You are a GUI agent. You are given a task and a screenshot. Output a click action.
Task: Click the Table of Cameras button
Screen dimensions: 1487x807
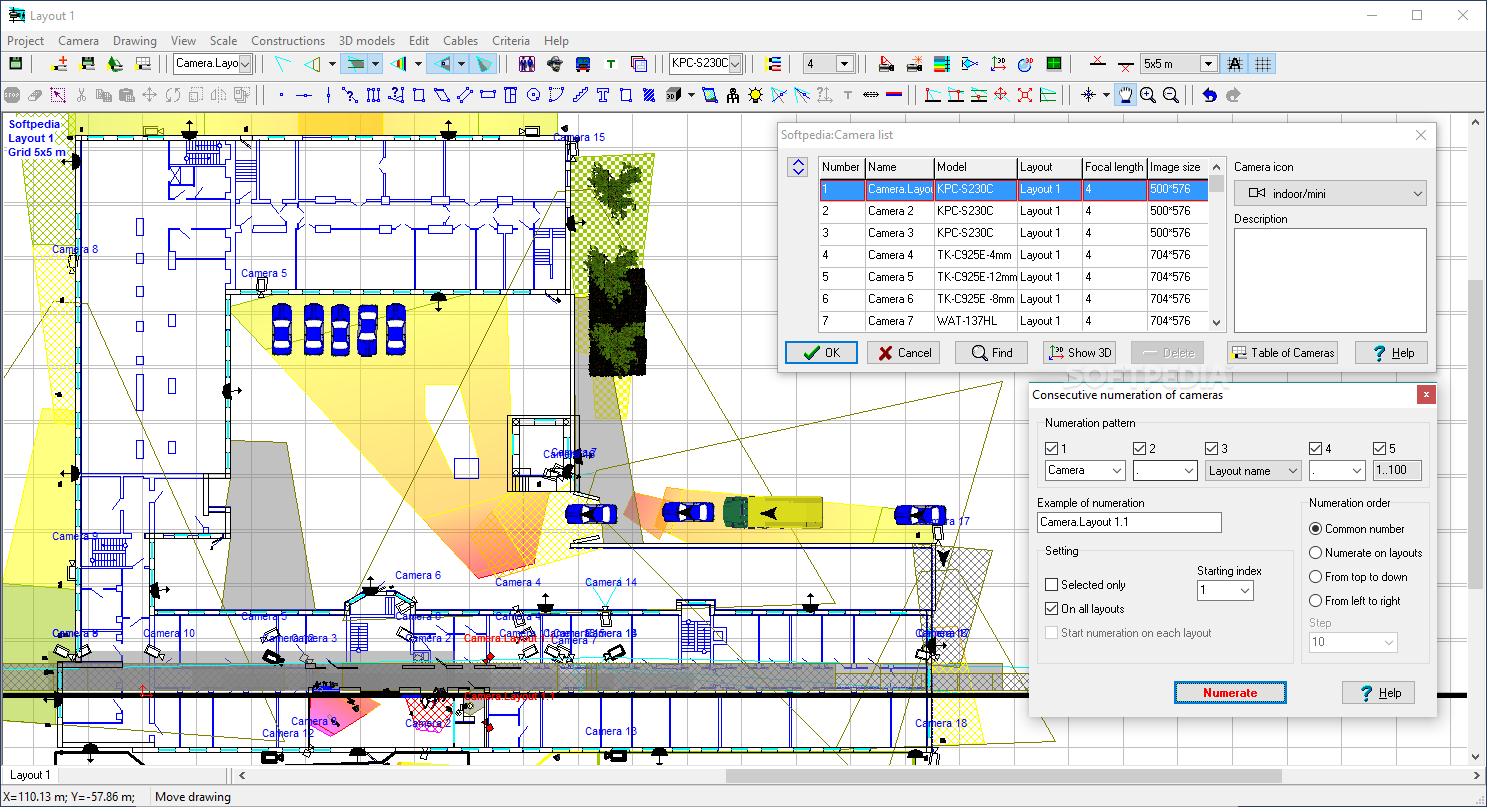pos(1283,352)
